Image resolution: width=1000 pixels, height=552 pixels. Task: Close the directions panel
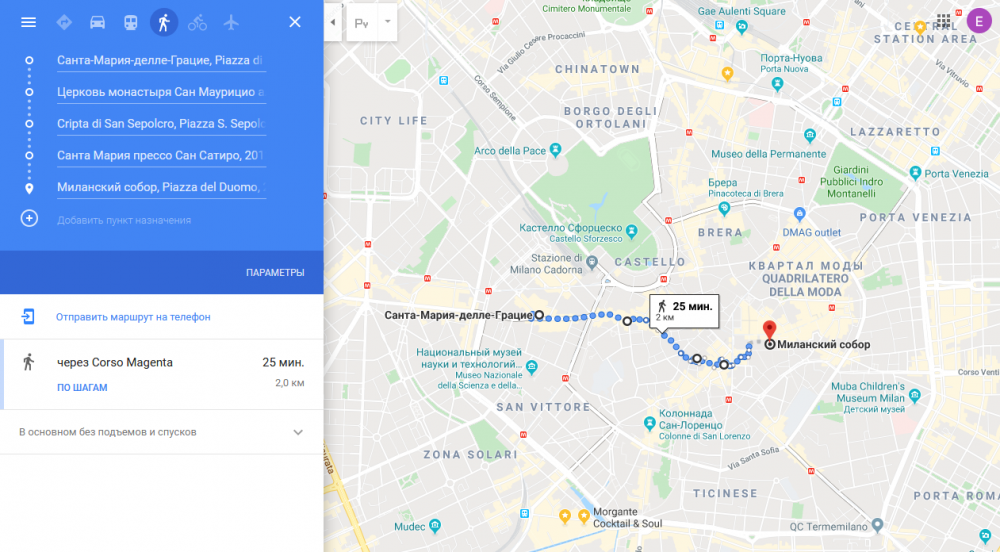295,22
